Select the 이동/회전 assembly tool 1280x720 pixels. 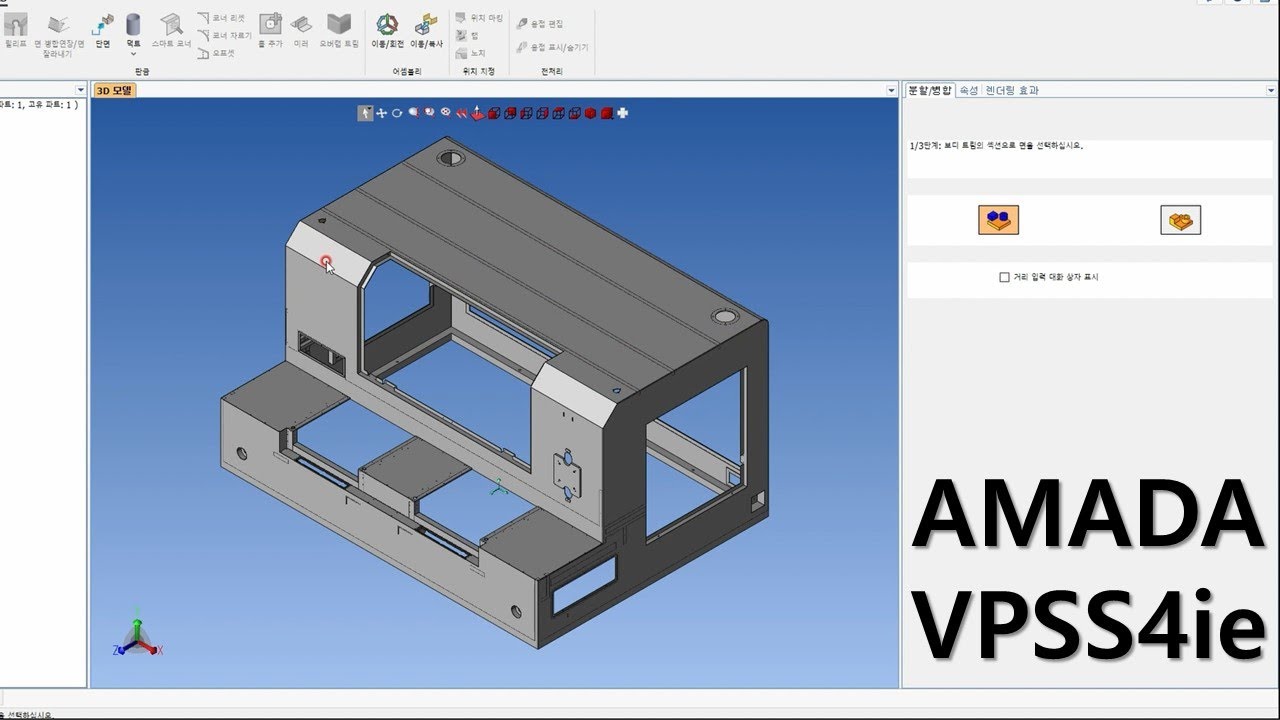pos(387,30)
